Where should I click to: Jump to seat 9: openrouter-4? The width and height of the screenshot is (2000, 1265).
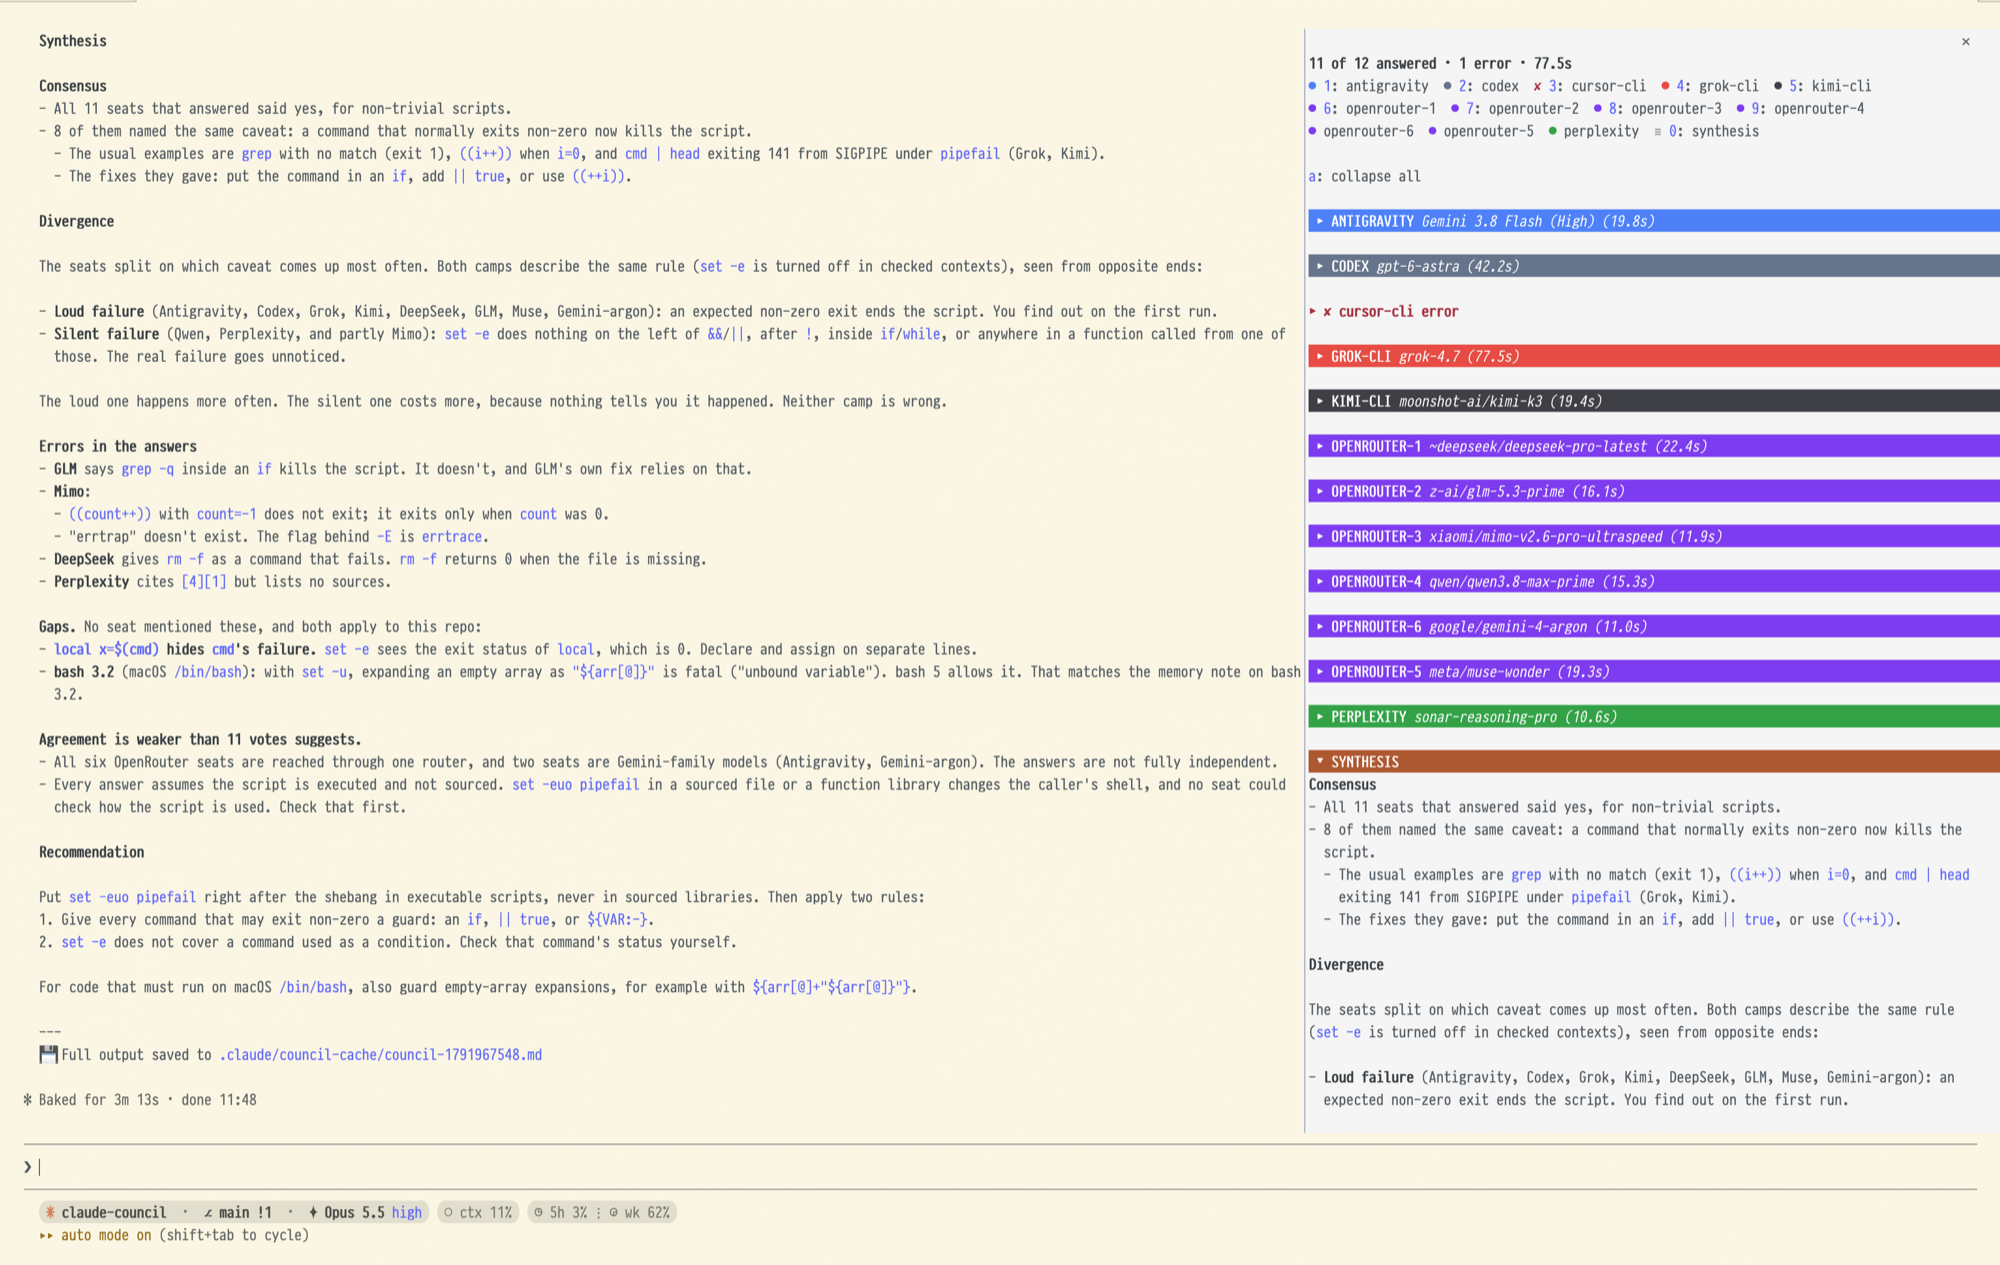pos(1800,108)
